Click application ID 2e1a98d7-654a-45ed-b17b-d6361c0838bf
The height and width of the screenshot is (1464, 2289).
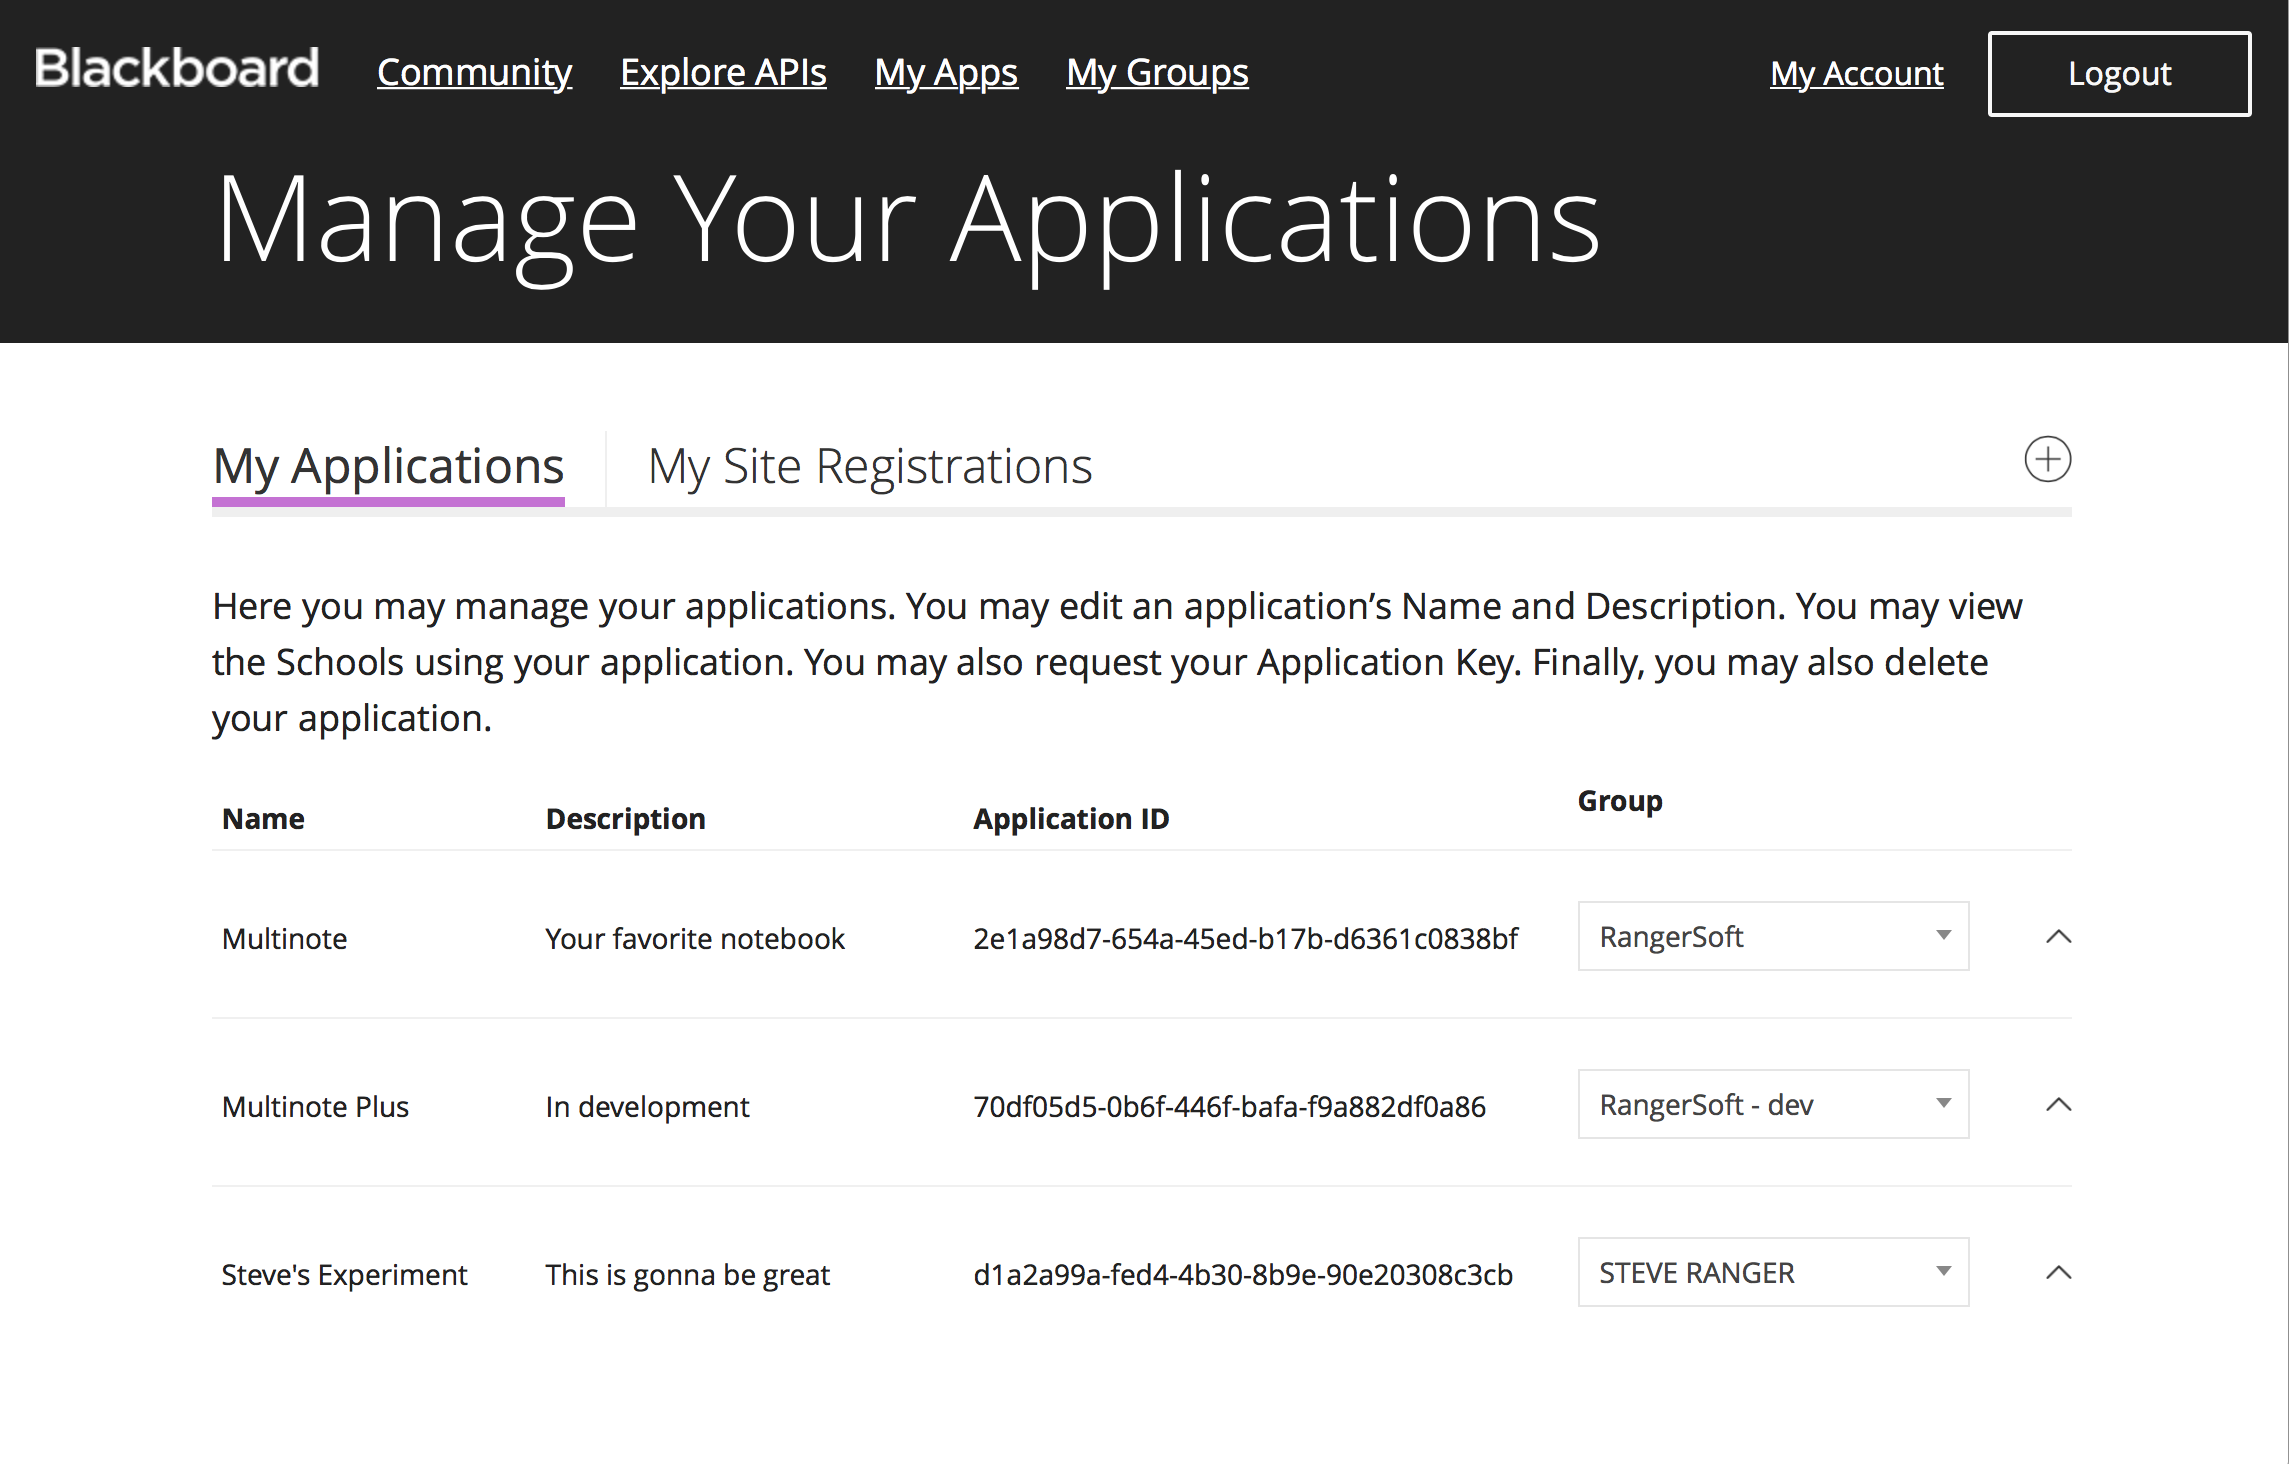pos(1245,939)
